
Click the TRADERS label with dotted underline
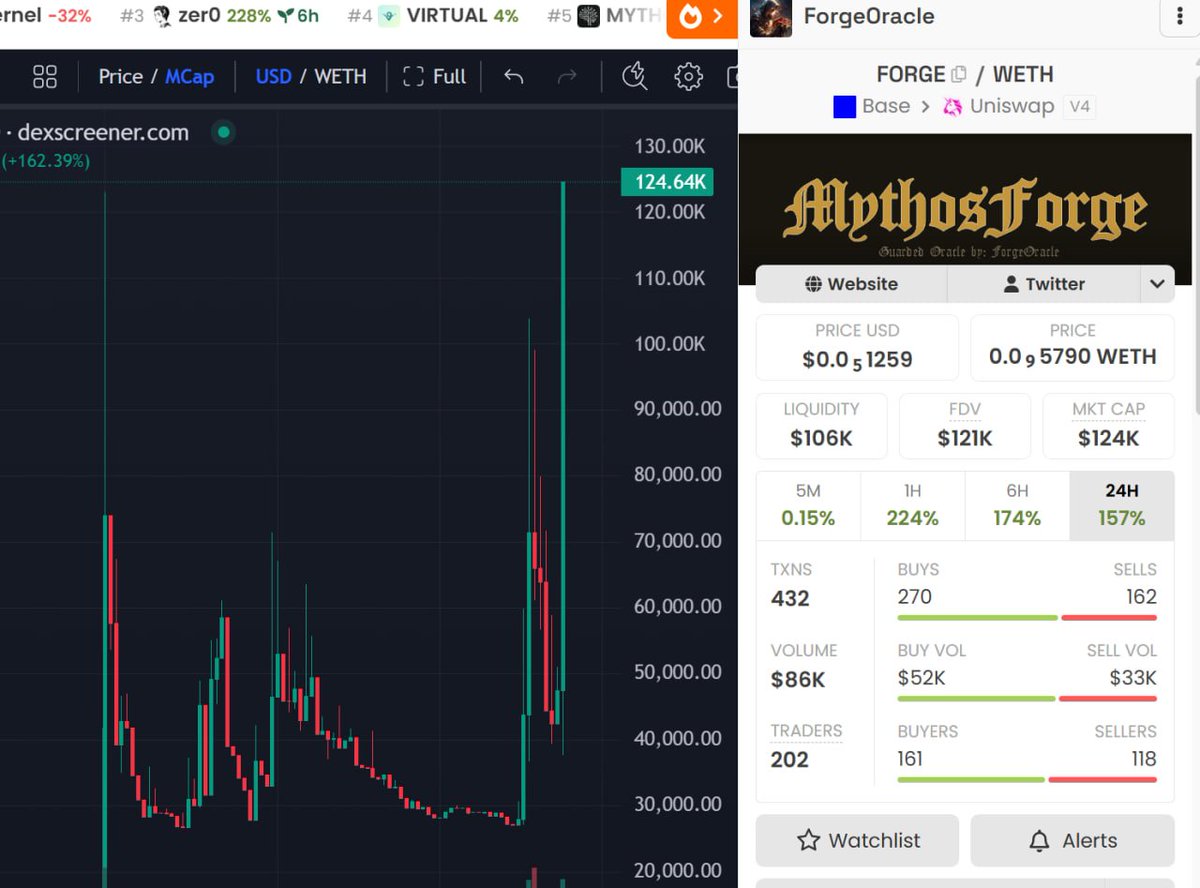click(806, 731)
